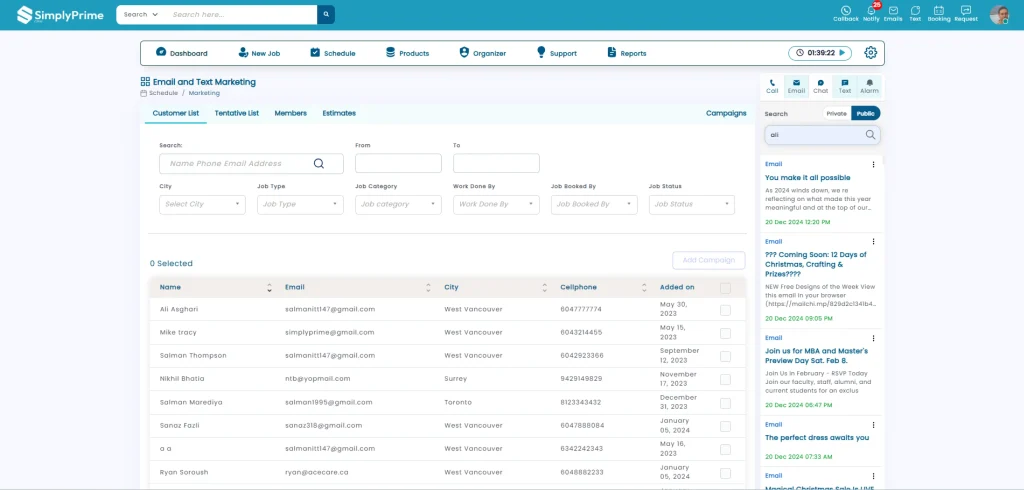Open options for '12 Days of Christmas' email
The image size is (1024, 490).
873,242
